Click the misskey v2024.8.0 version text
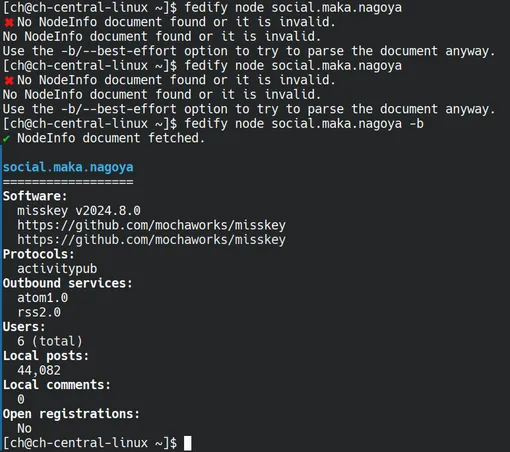Image resolution: width=510 pixels, height=452 pixels. pyautogui.click(x=79, y=211)
